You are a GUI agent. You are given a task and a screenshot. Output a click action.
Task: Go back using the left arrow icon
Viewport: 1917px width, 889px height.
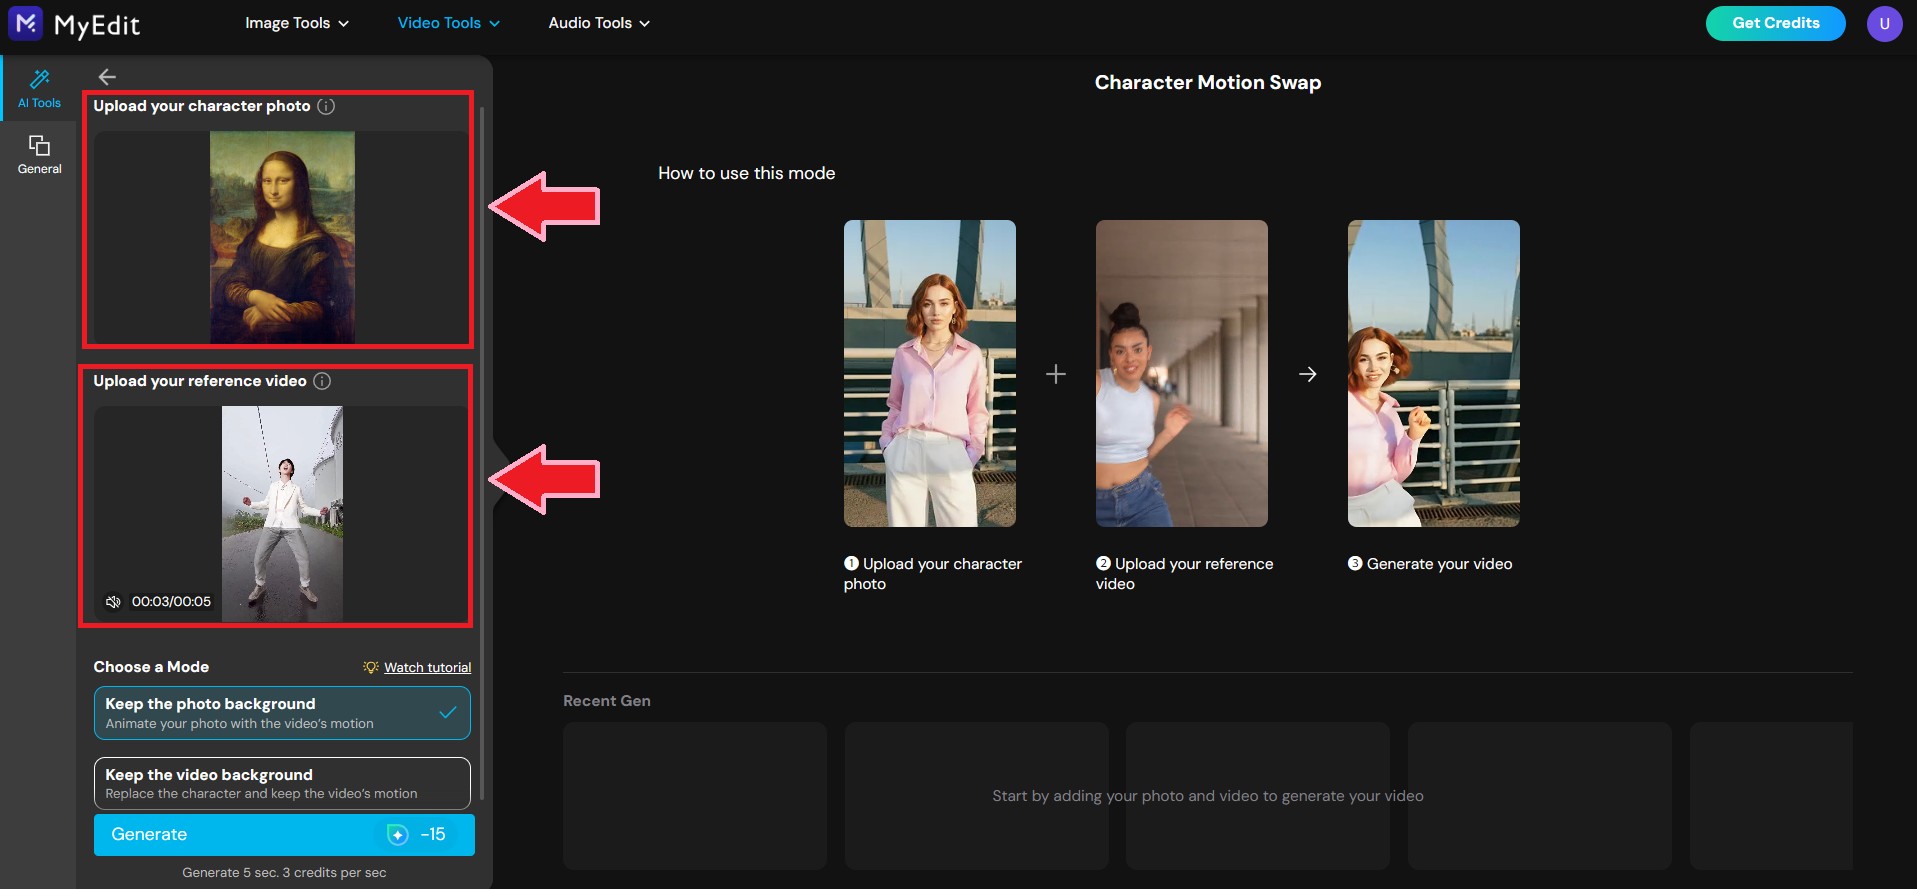coord(107,77)
